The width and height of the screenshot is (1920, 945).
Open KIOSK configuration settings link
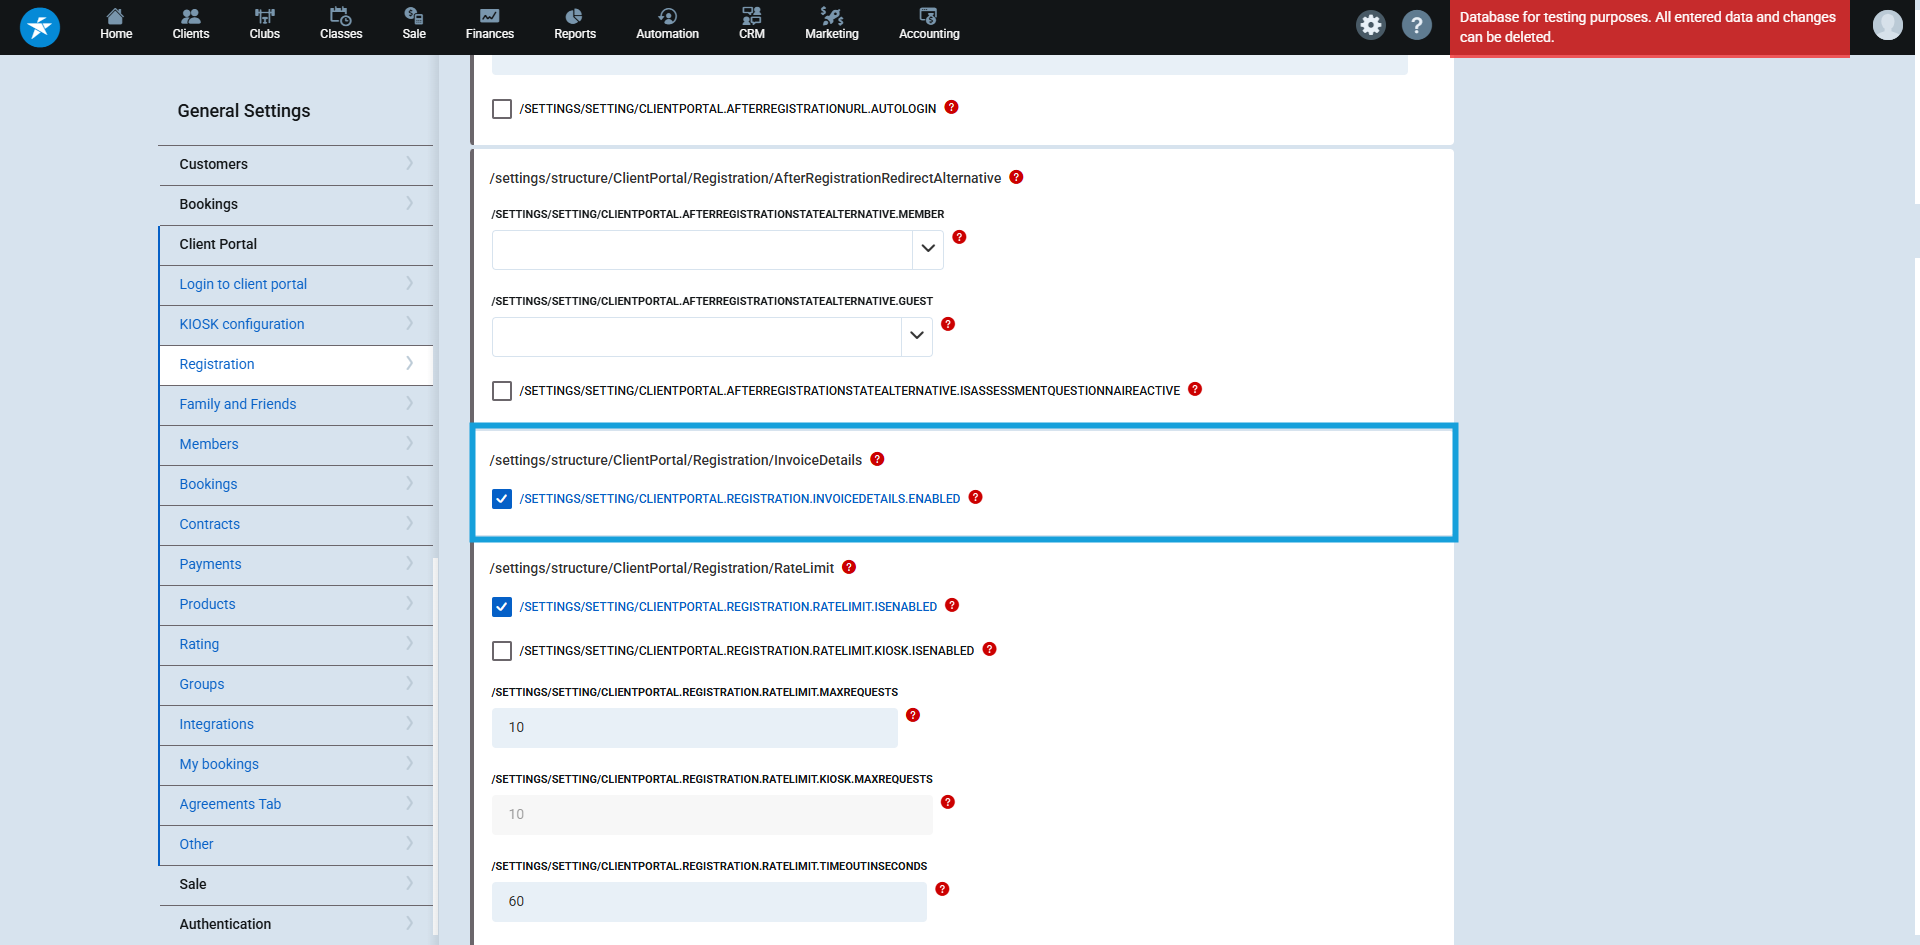coord(242,324)
